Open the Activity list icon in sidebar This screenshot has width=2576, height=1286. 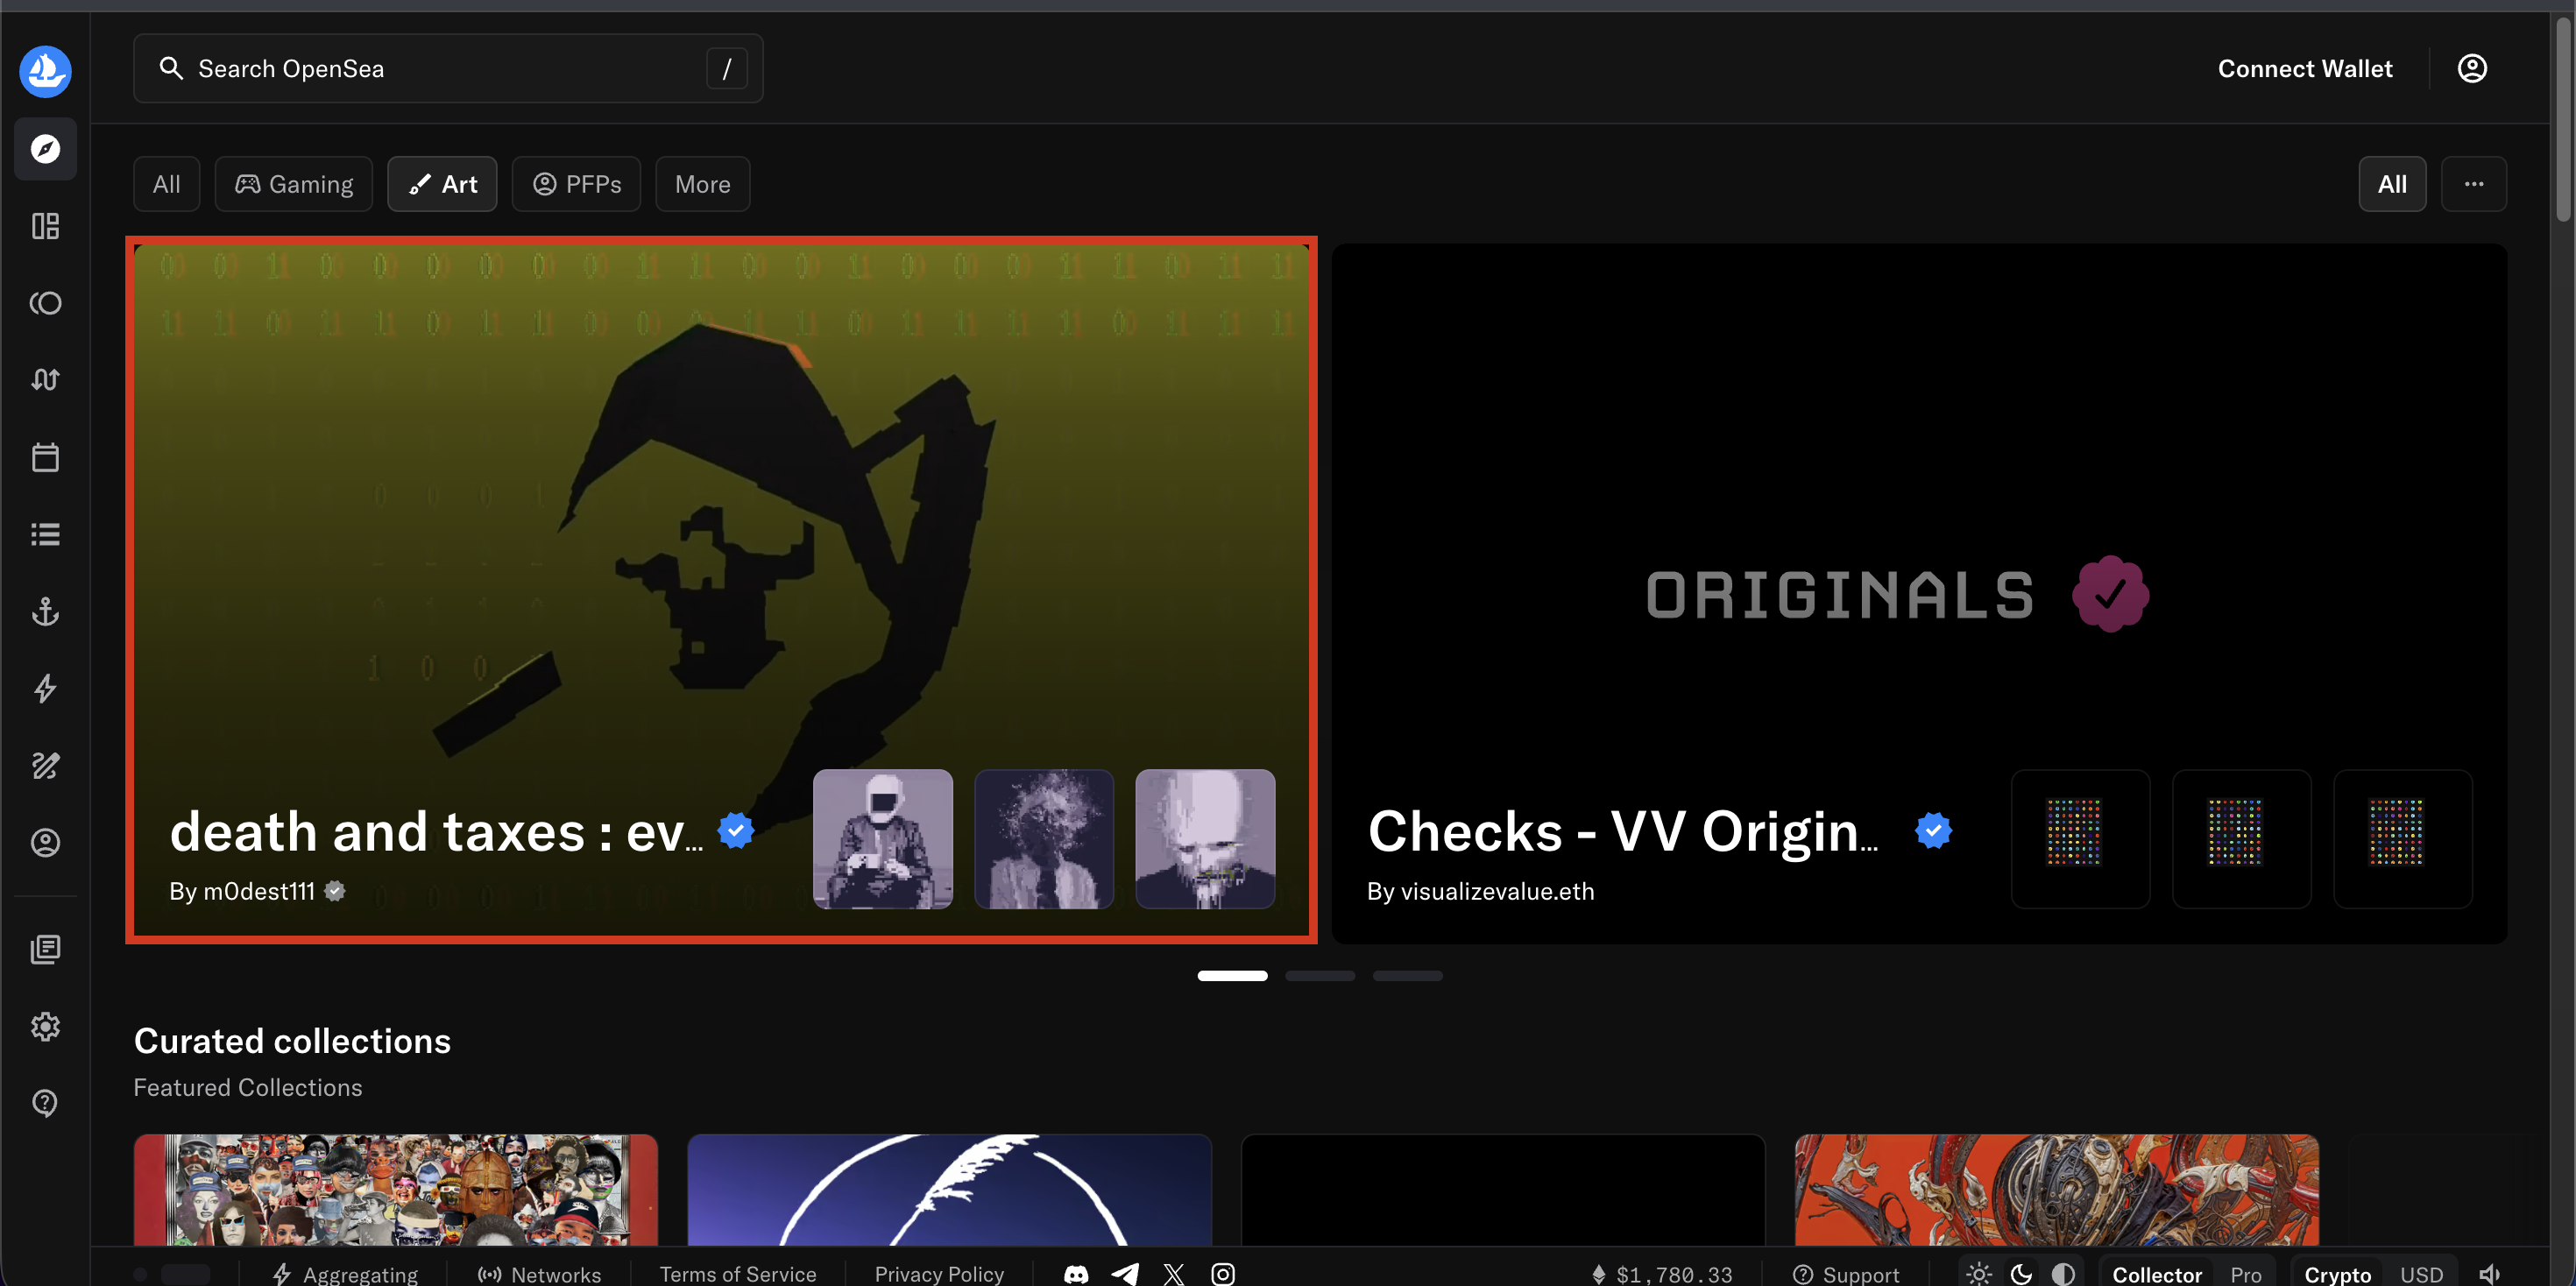(45, 534)
